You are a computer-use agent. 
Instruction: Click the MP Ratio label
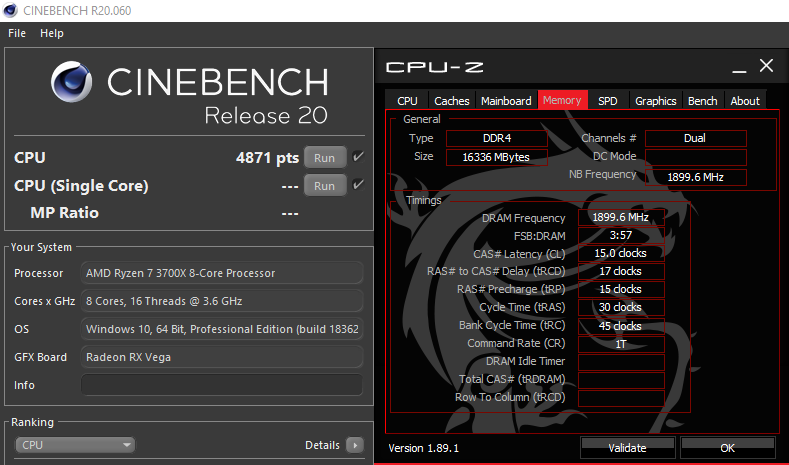tap(64, 213)
